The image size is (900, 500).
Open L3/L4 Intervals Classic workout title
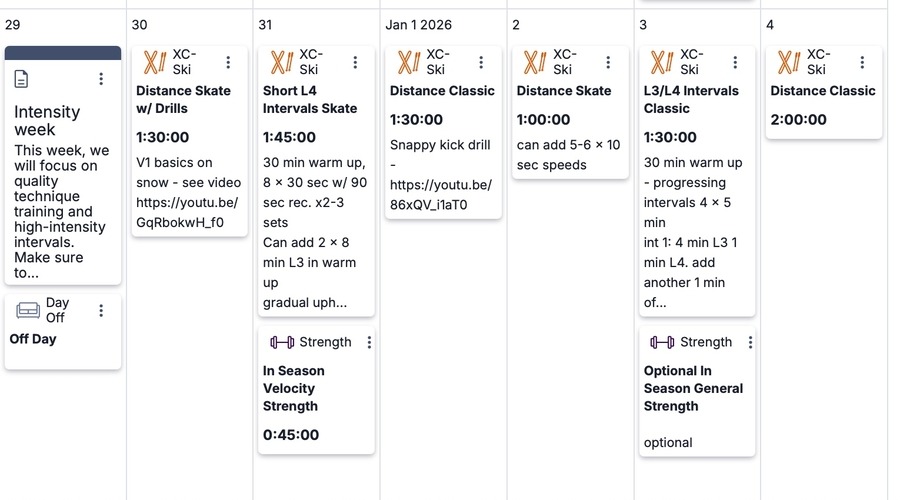pos(691,99)
